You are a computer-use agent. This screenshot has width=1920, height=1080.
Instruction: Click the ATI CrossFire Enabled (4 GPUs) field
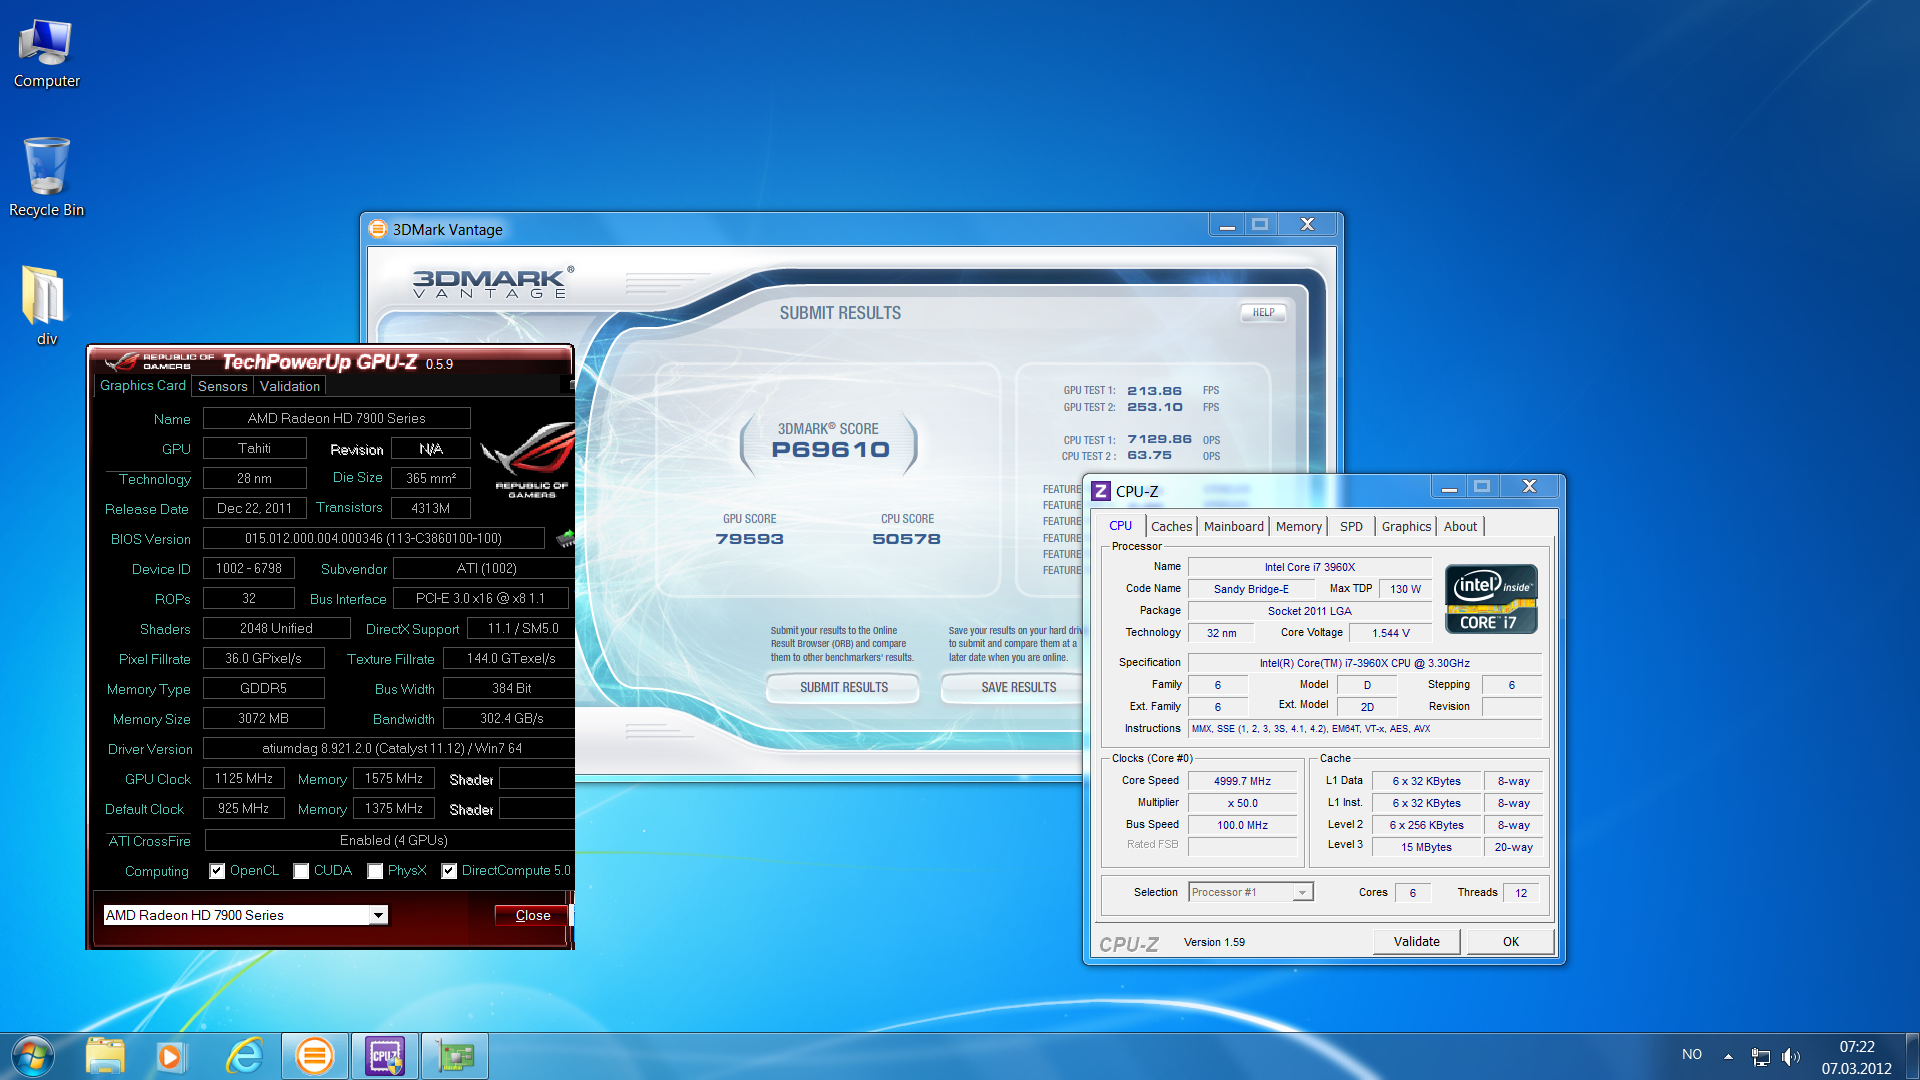click(x=390, y=841)
